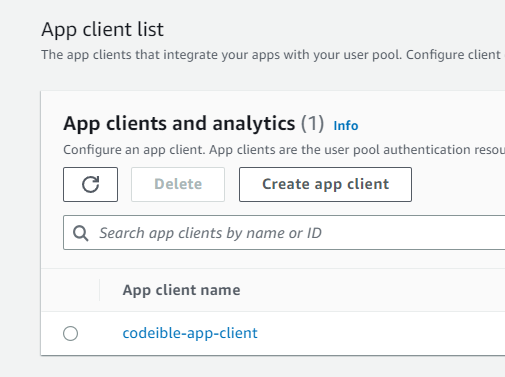Click the Delete button

click(x=178, y=184)
